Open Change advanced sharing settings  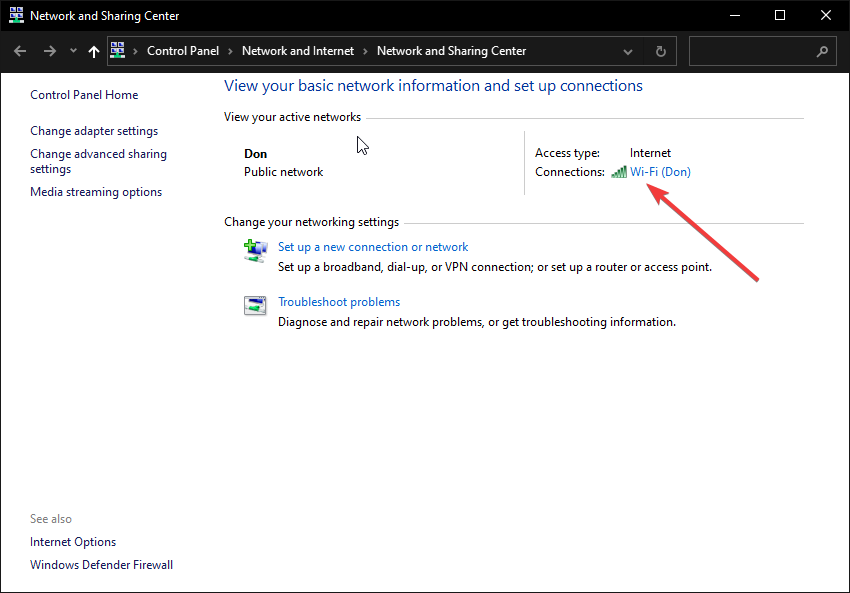[98, 162]
